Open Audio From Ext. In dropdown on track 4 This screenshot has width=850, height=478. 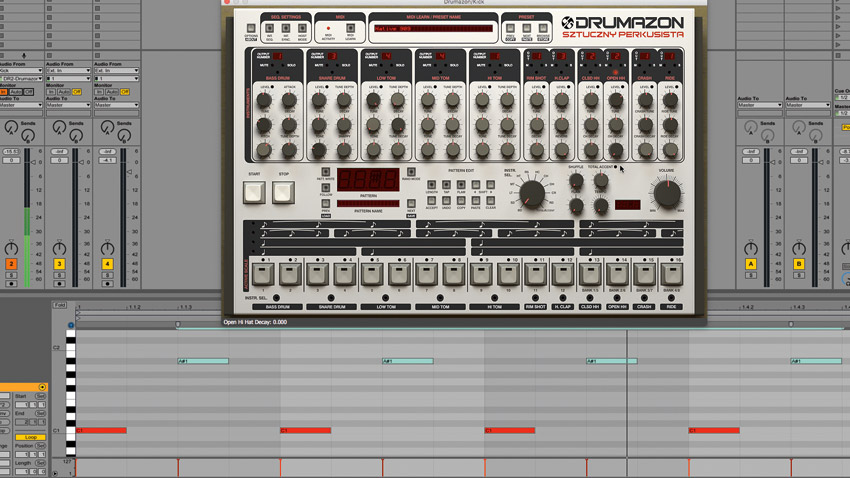(x=116, y=70)
